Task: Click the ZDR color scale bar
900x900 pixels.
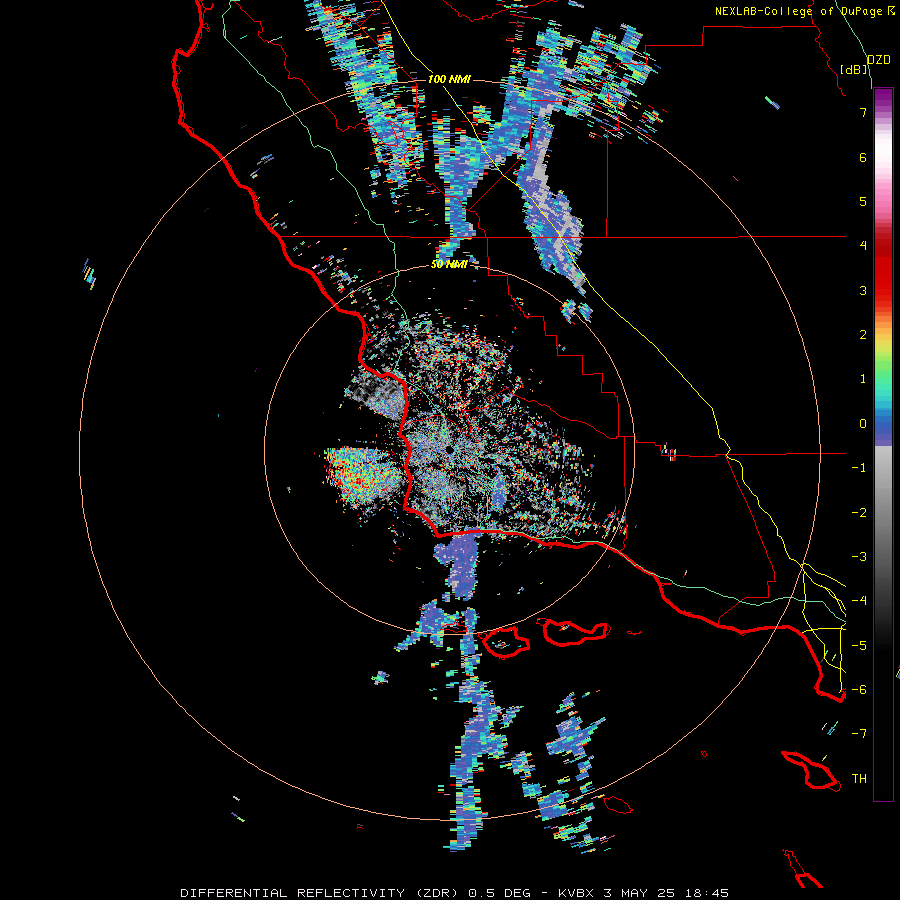Action: pyautogui.click(x=883, y=444)
